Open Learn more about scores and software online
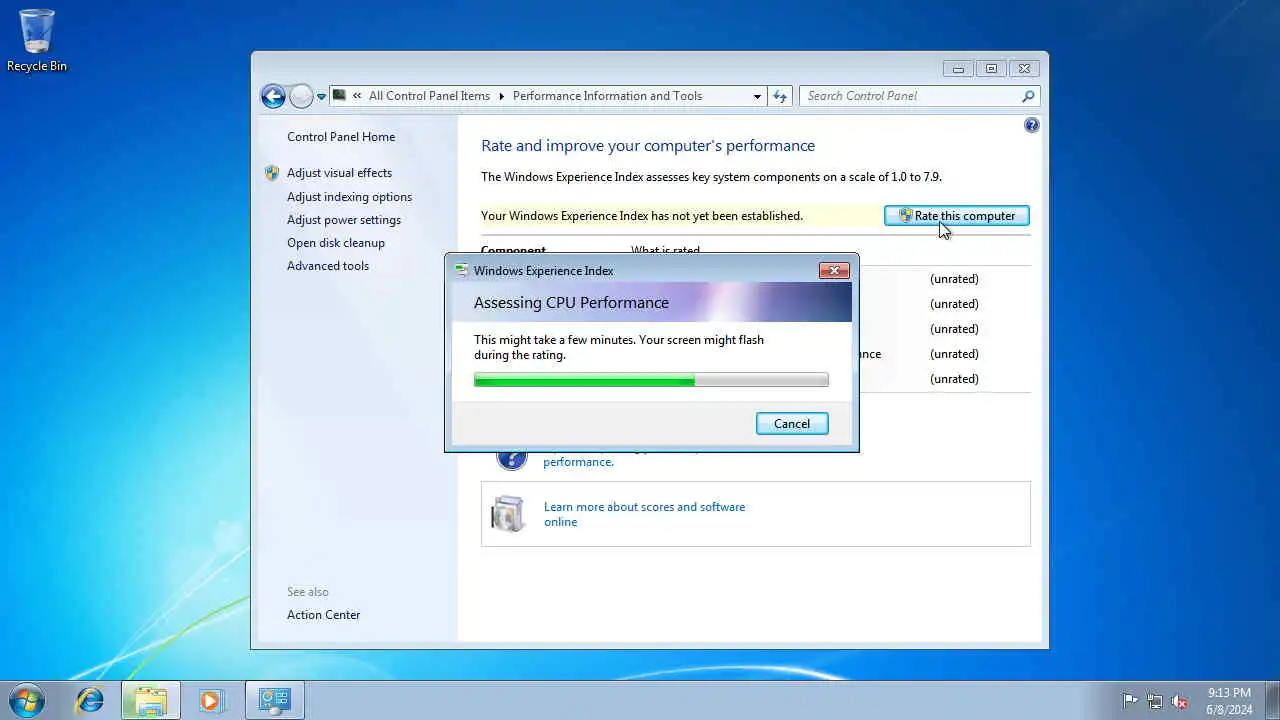 [644, 514]
